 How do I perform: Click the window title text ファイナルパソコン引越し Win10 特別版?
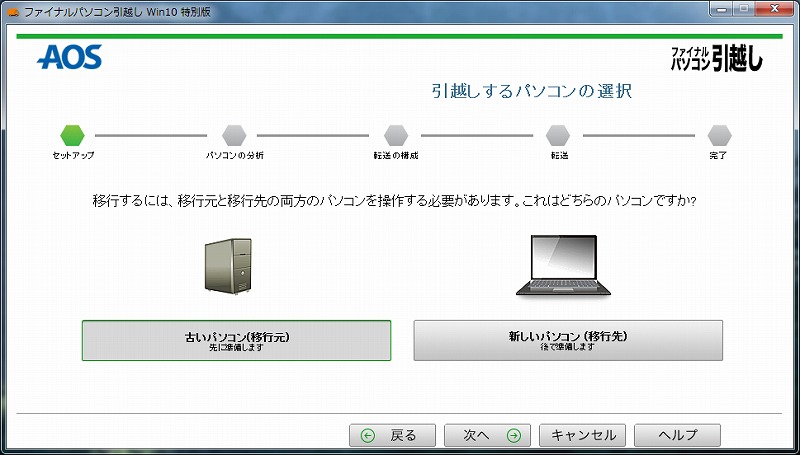[x=117, y=12]
